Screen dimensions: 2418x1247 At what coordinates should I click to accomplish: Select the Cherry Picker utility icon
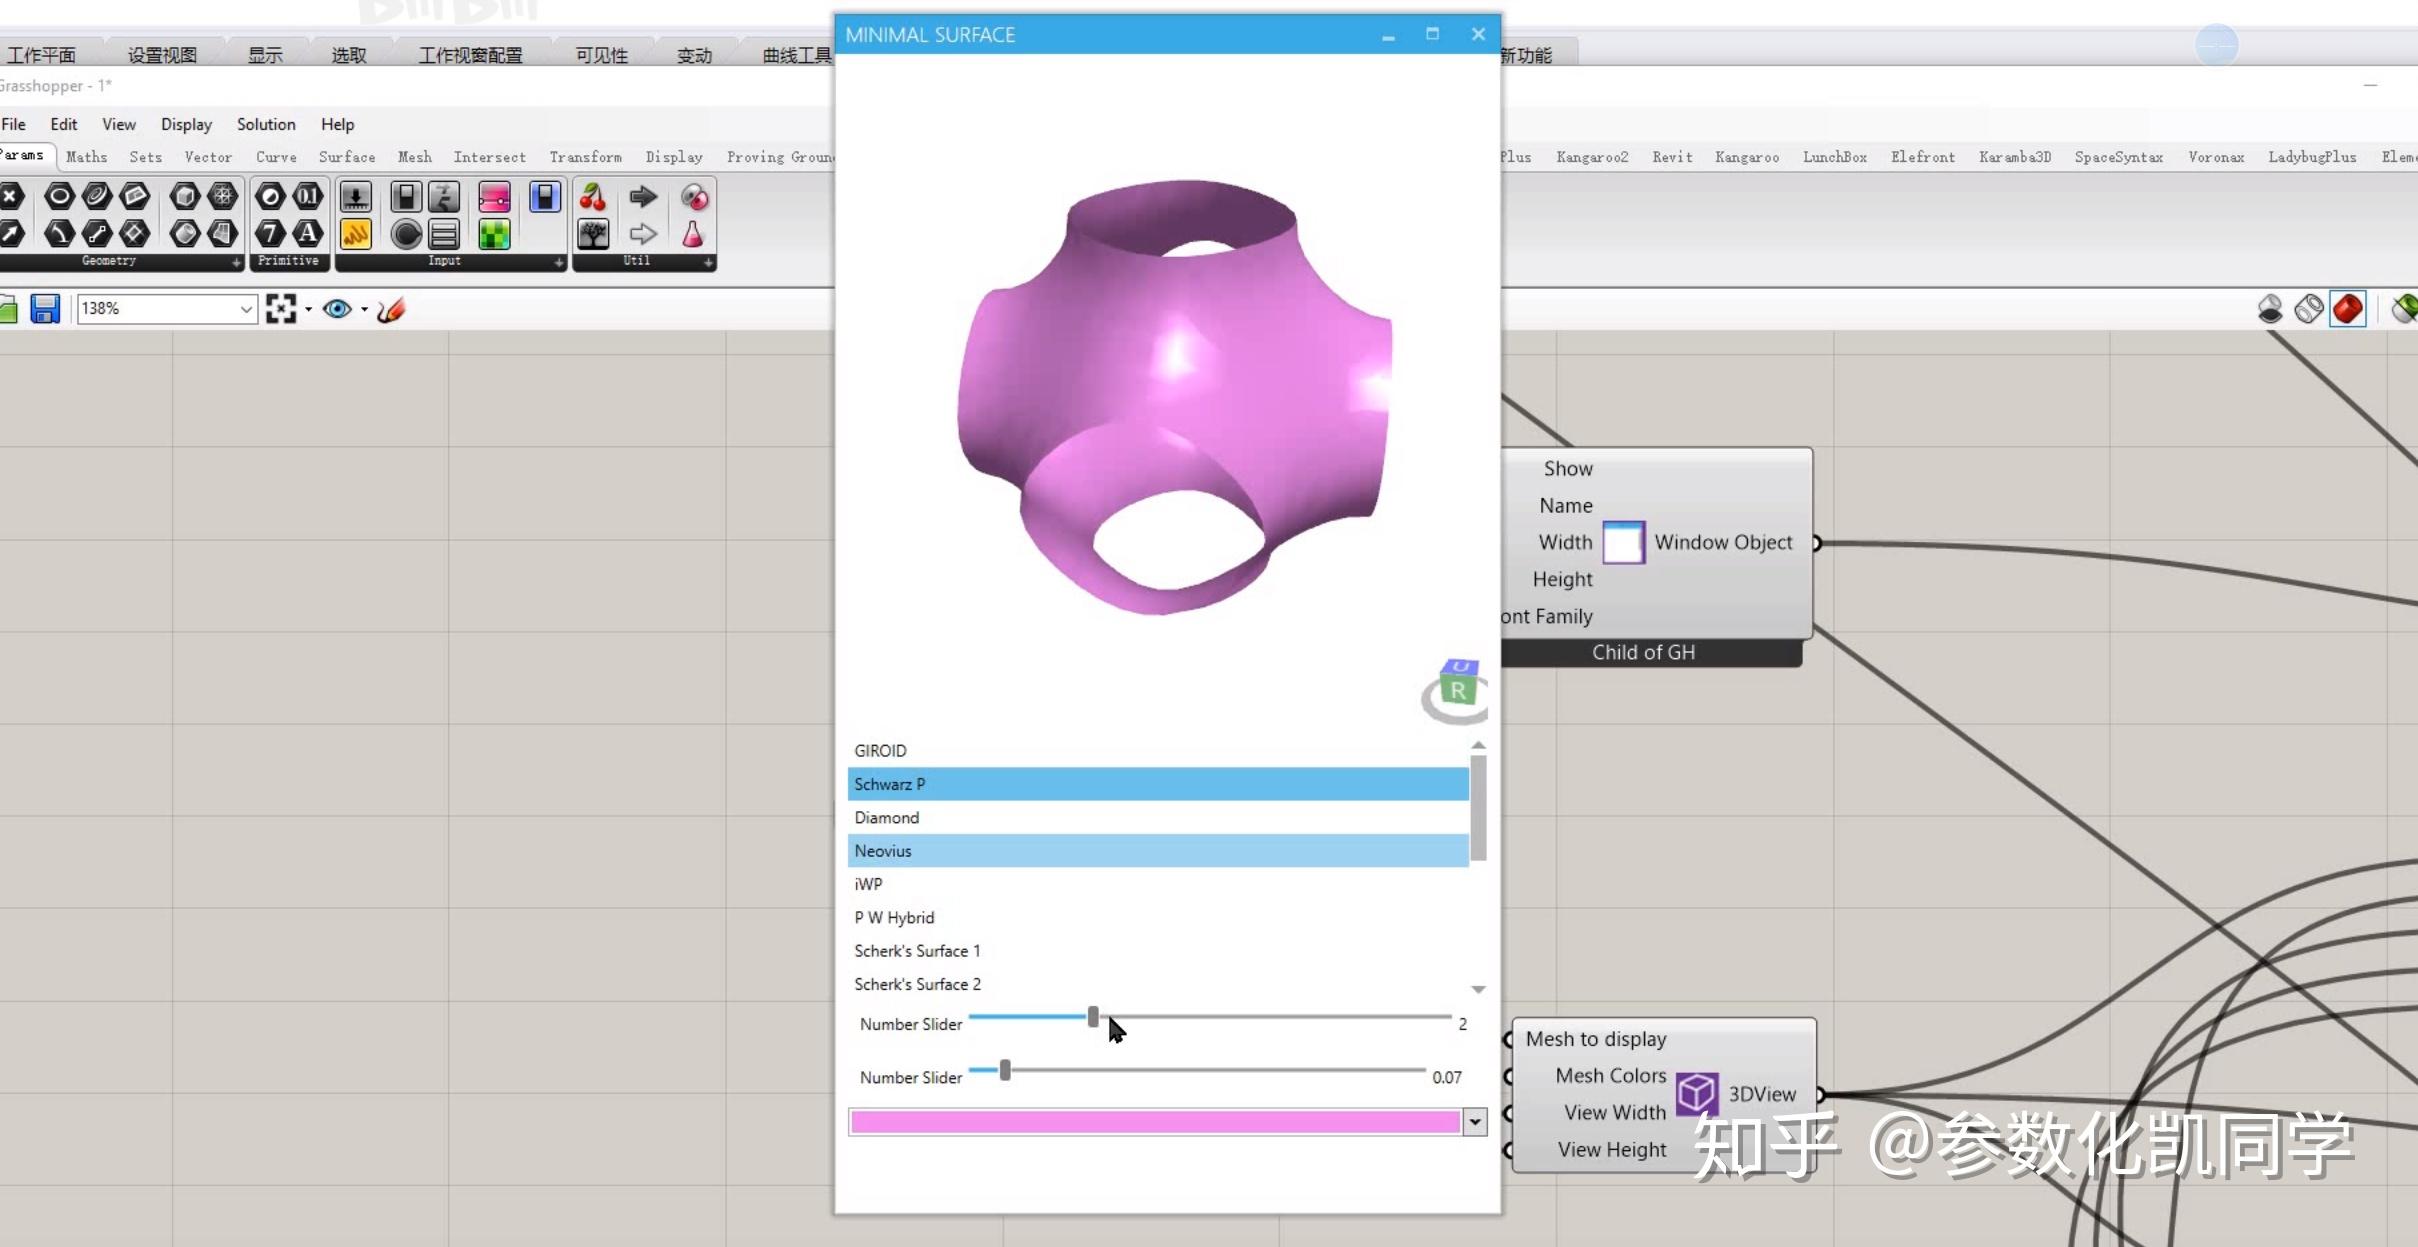click(593, 197)
